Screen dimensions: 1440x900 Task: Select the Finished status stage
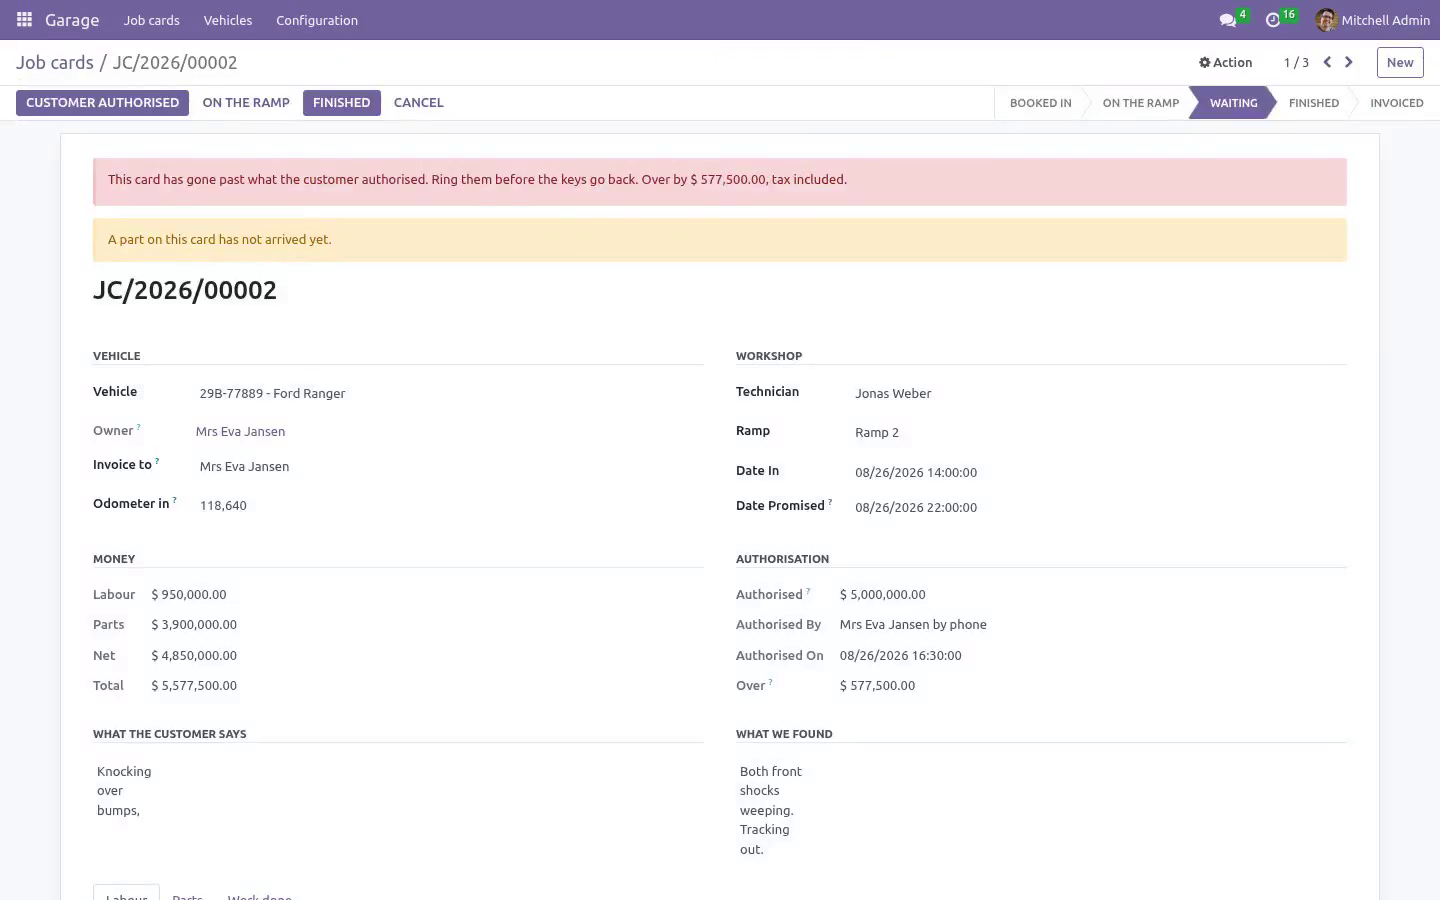point(1313,103)
